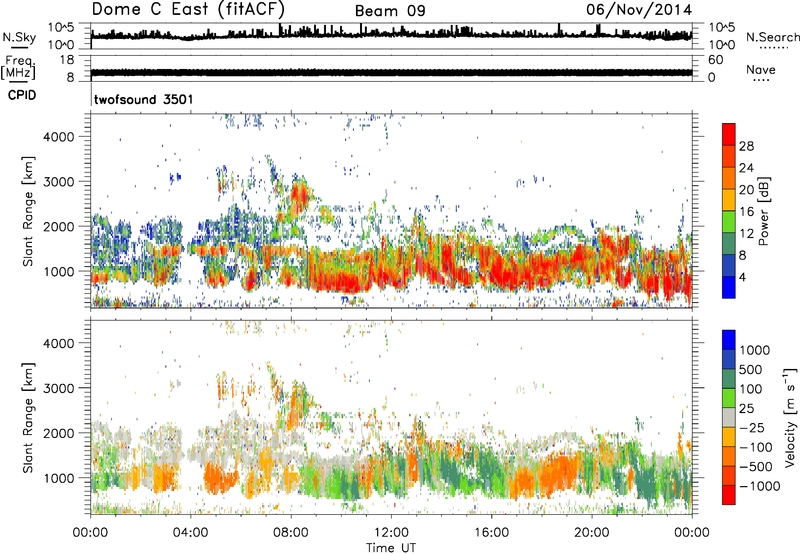Click the 'Time UT' axis label
800x554 pixels.
click(391, 548)
